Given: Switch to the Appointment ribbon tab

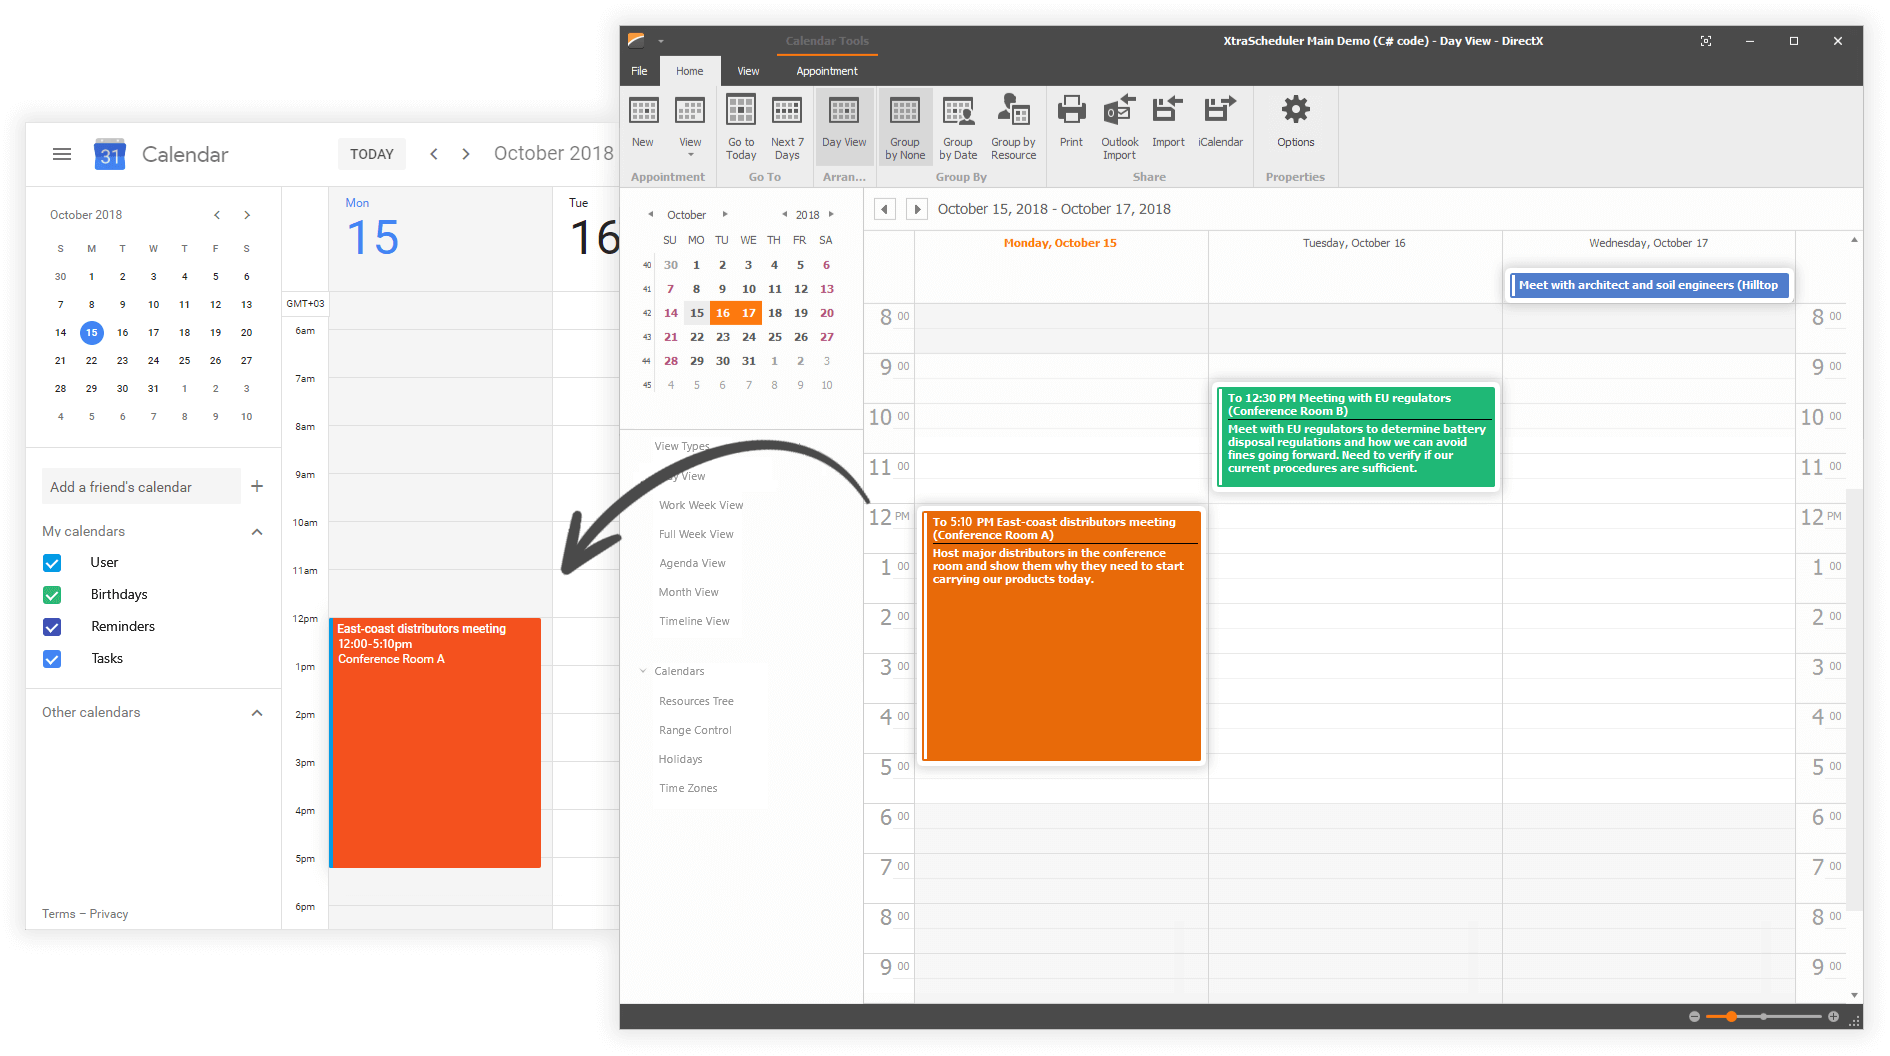Looking at the screenshot, I should 827,71.
